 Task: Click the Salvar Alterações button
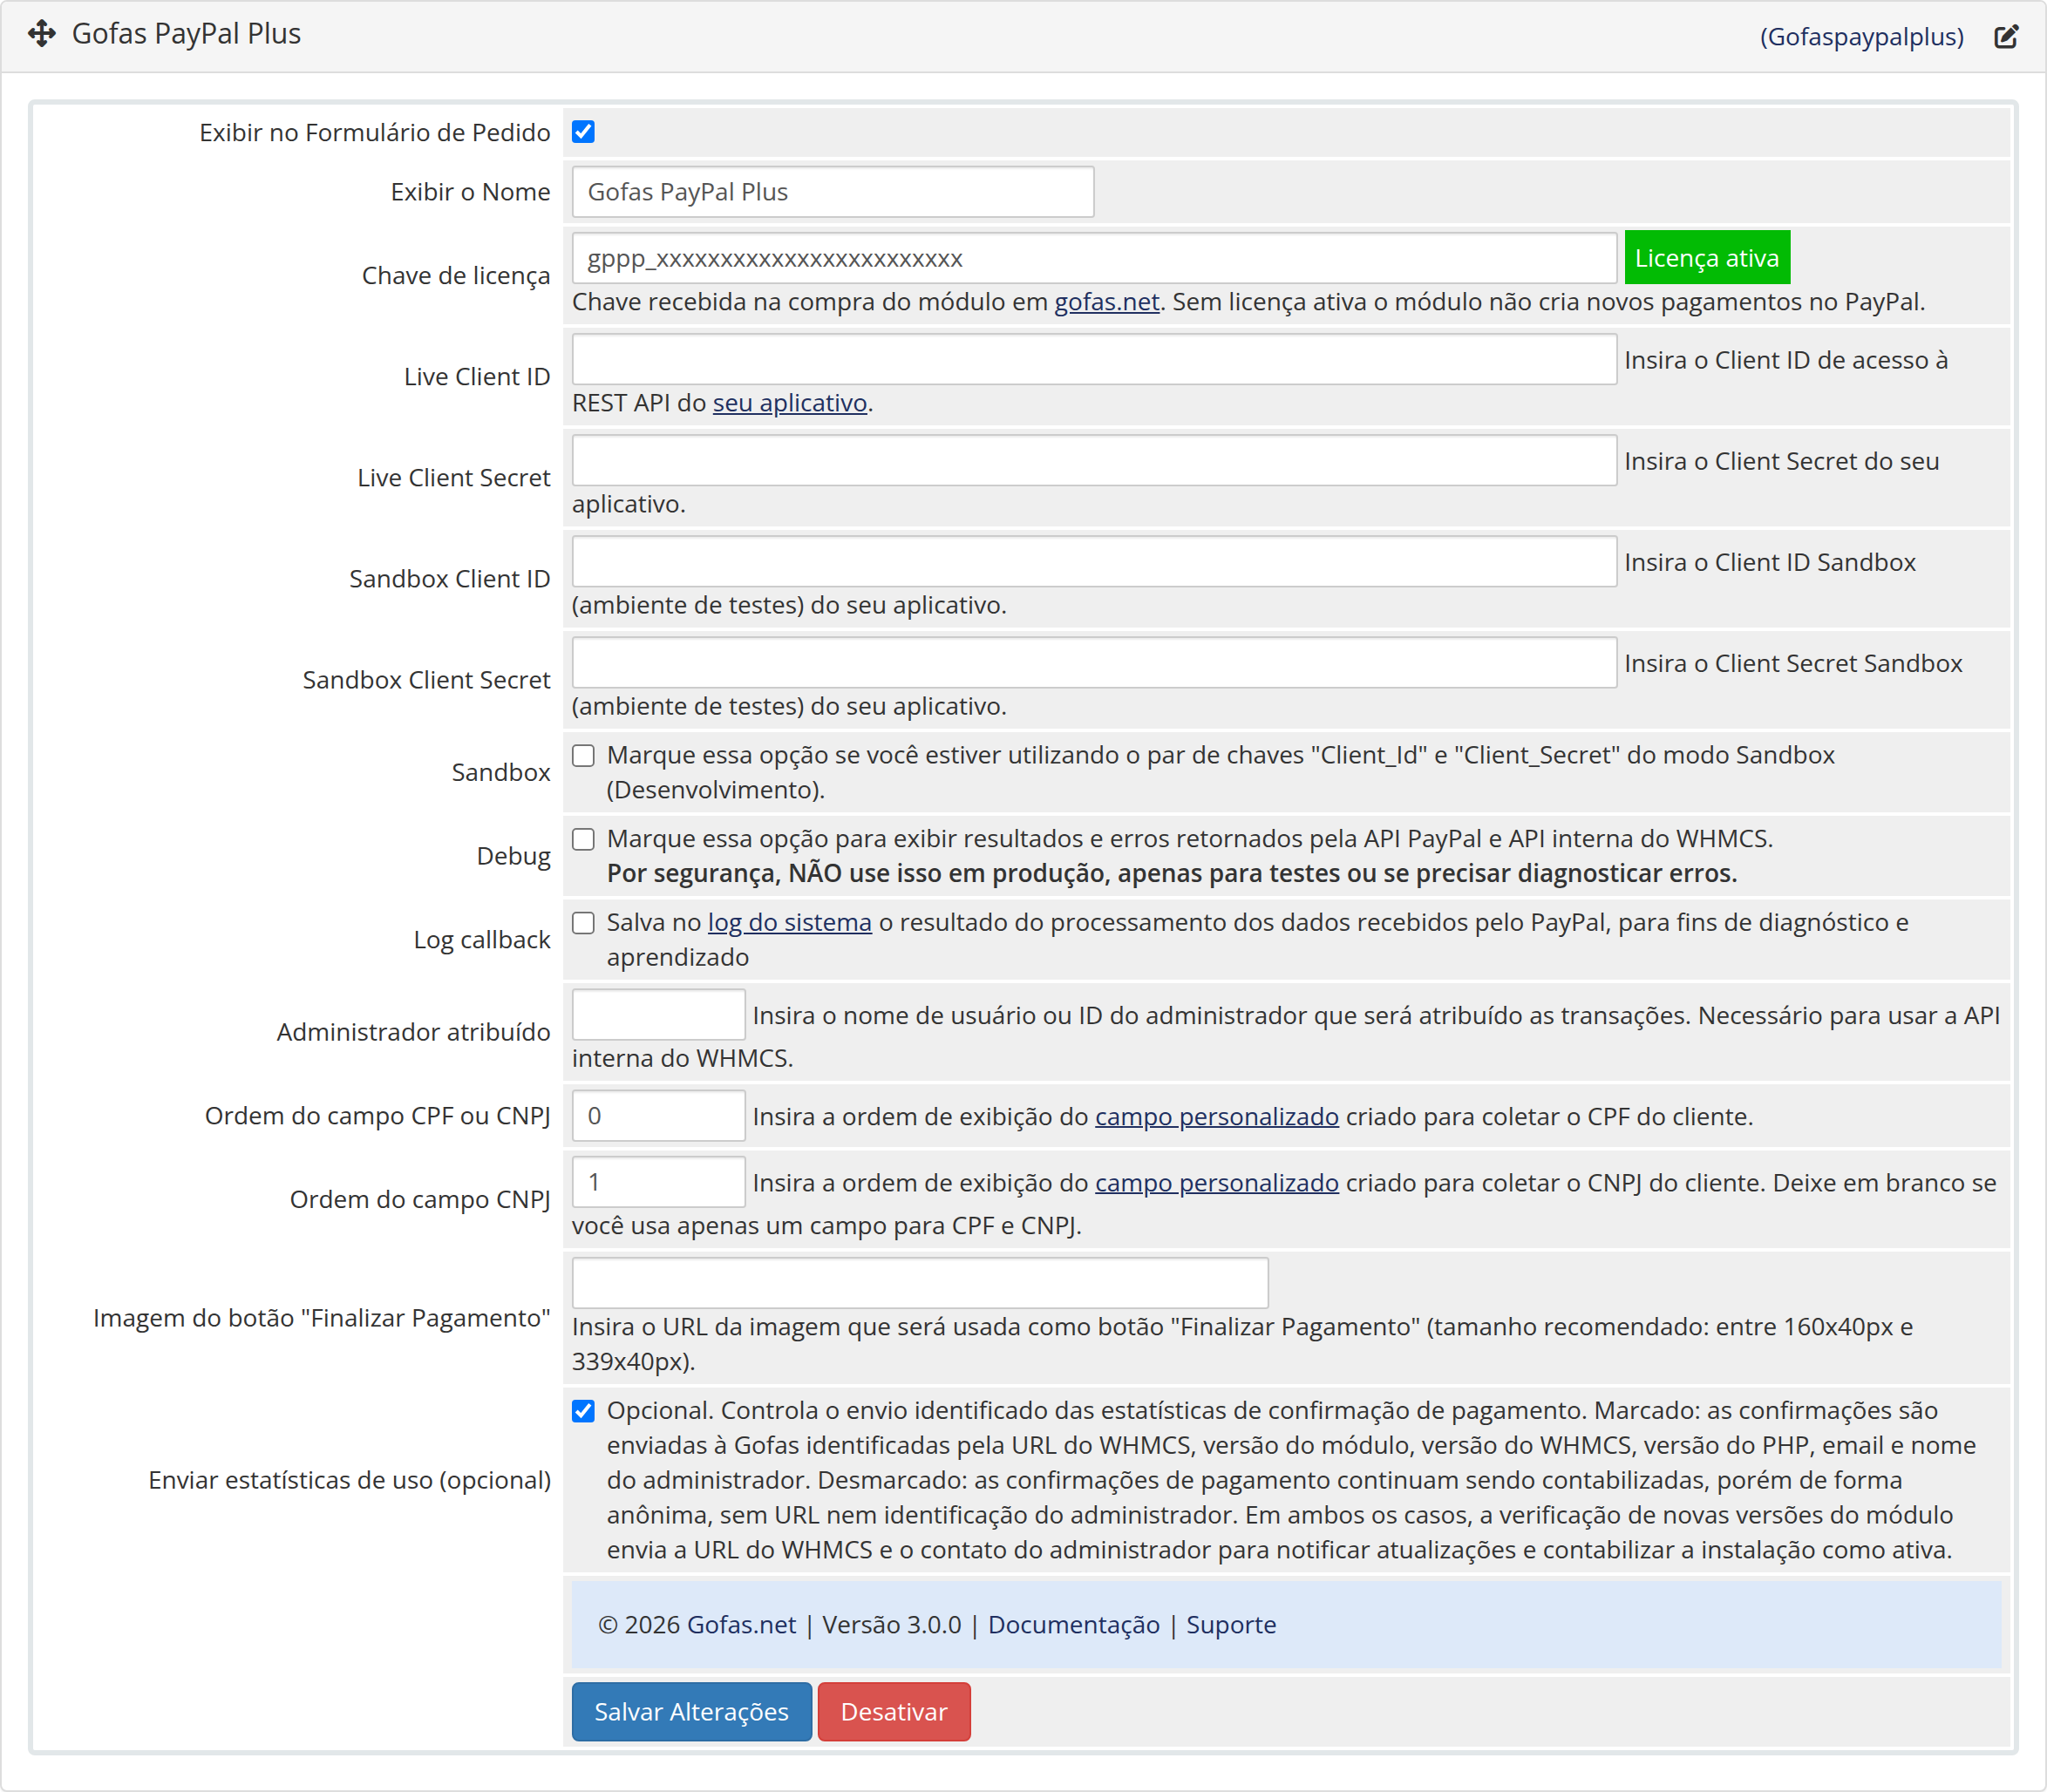click(x=691, y=1712)
